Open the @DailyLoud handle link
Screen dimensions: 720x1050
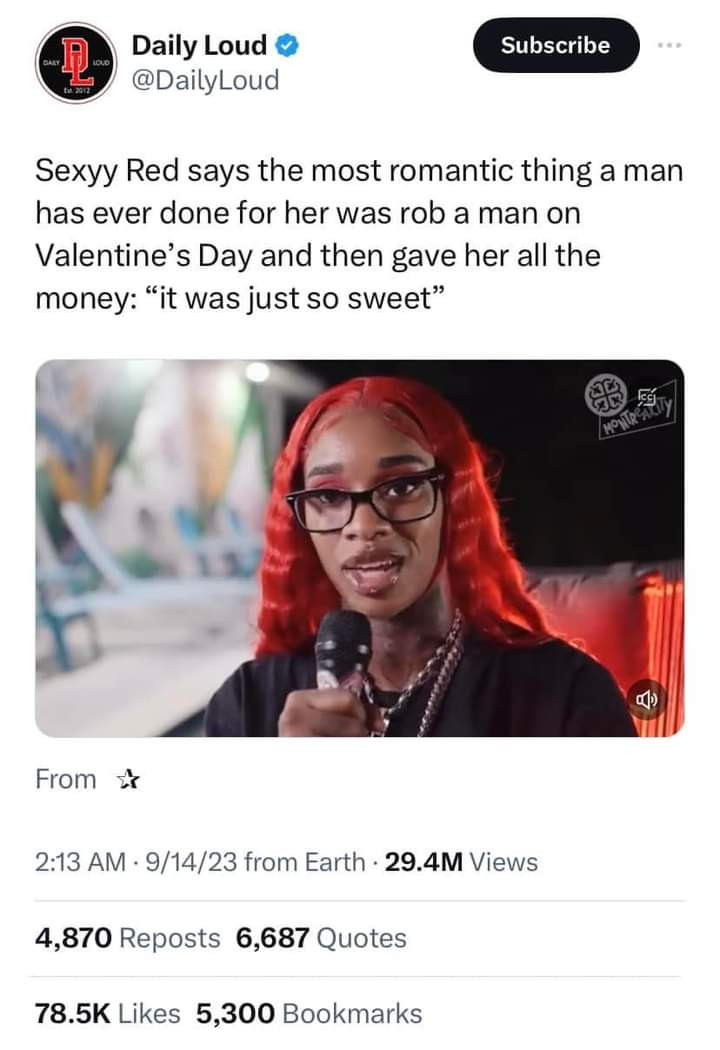206,80
